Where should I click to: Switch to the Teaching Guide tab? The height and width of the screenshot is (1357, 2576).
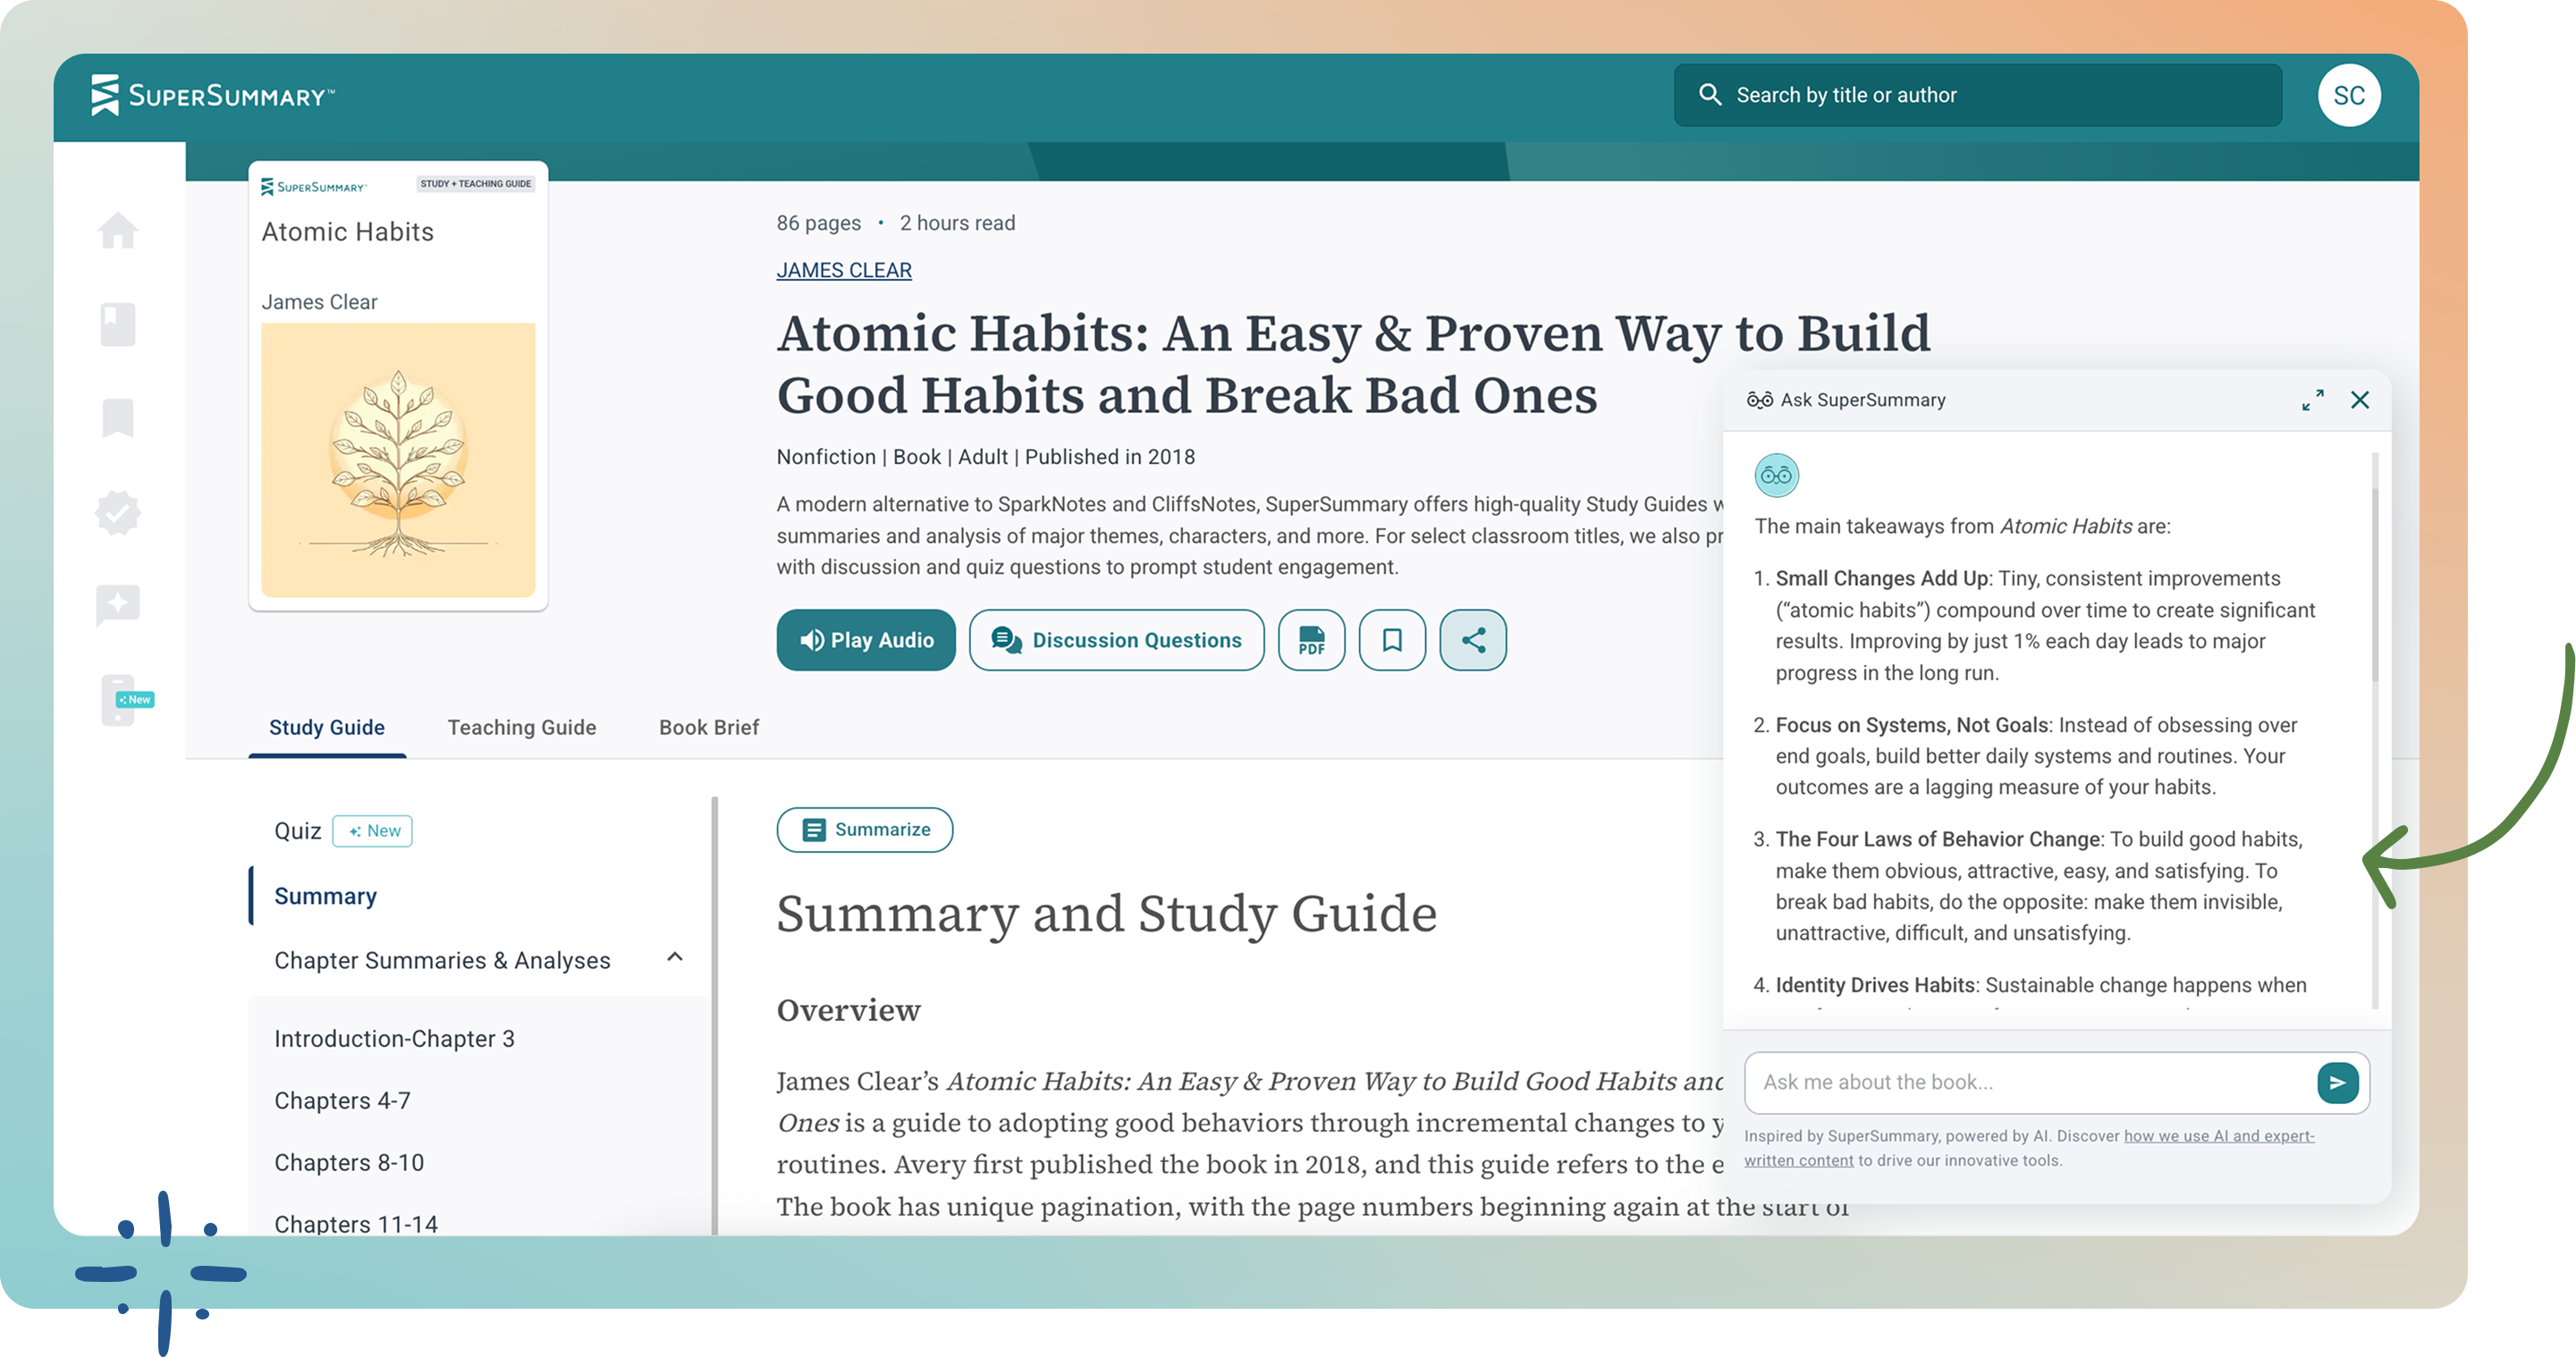521,728
